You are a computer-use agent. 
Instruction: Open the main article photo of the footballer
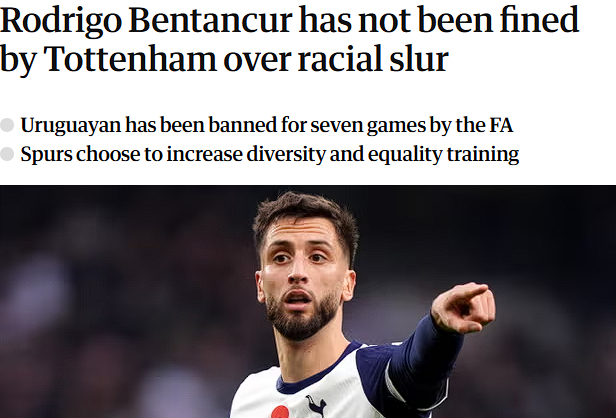(308, 300)
